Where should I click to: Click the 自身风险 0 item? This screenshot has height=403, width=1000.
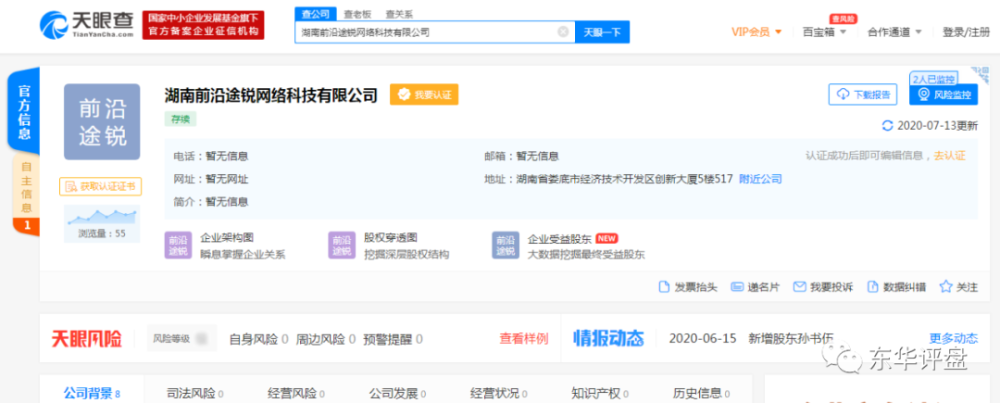click(x=258, y=339)
